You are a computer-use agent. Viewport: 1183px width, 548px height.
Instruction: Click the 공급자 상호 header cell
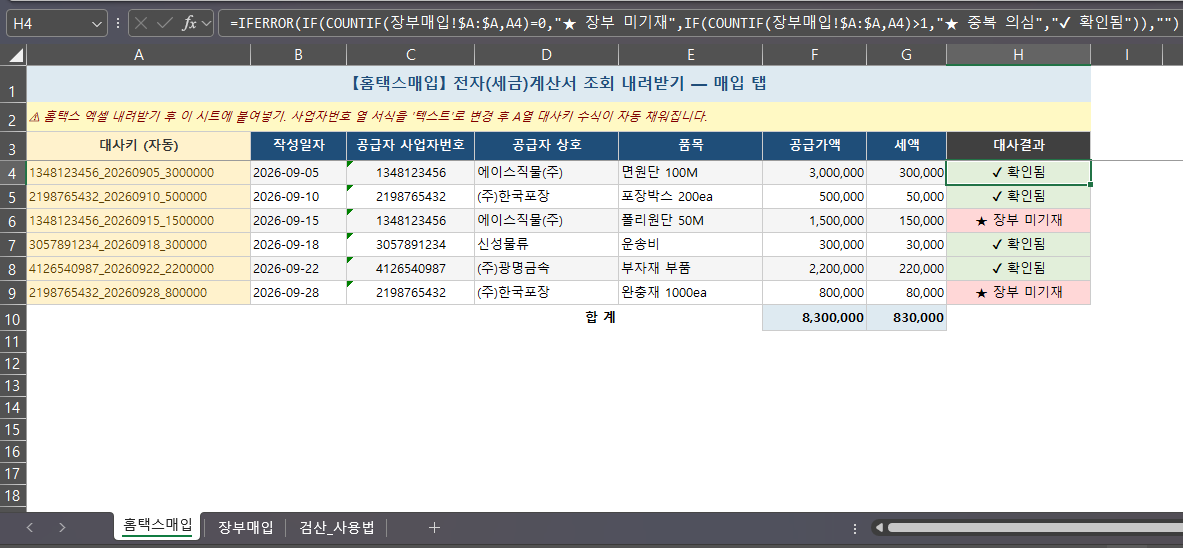click(546, 146)
